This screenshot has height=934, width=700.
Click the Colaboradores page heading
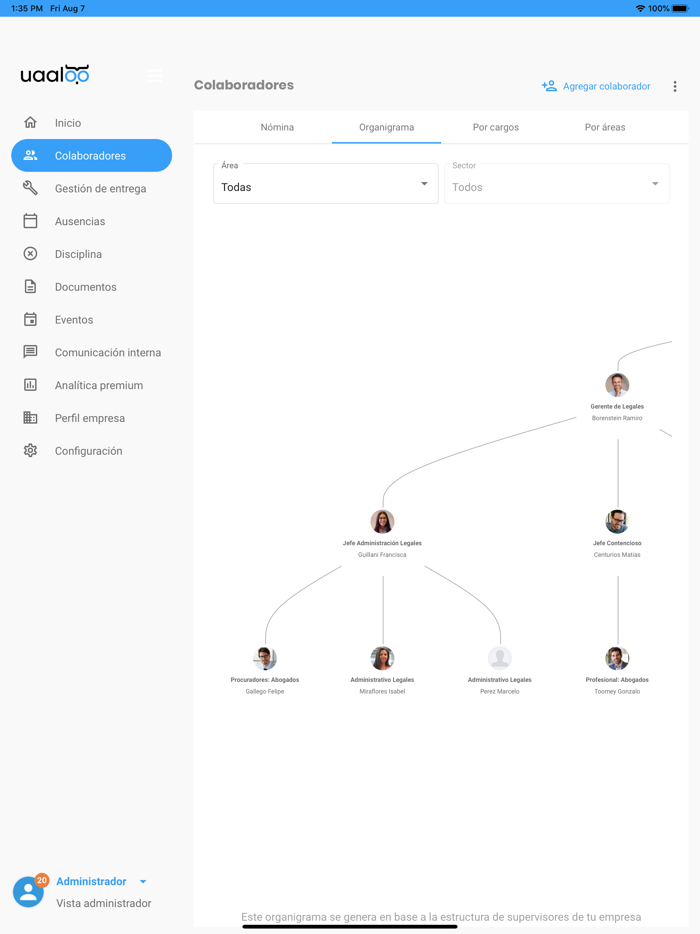[244, 85]
